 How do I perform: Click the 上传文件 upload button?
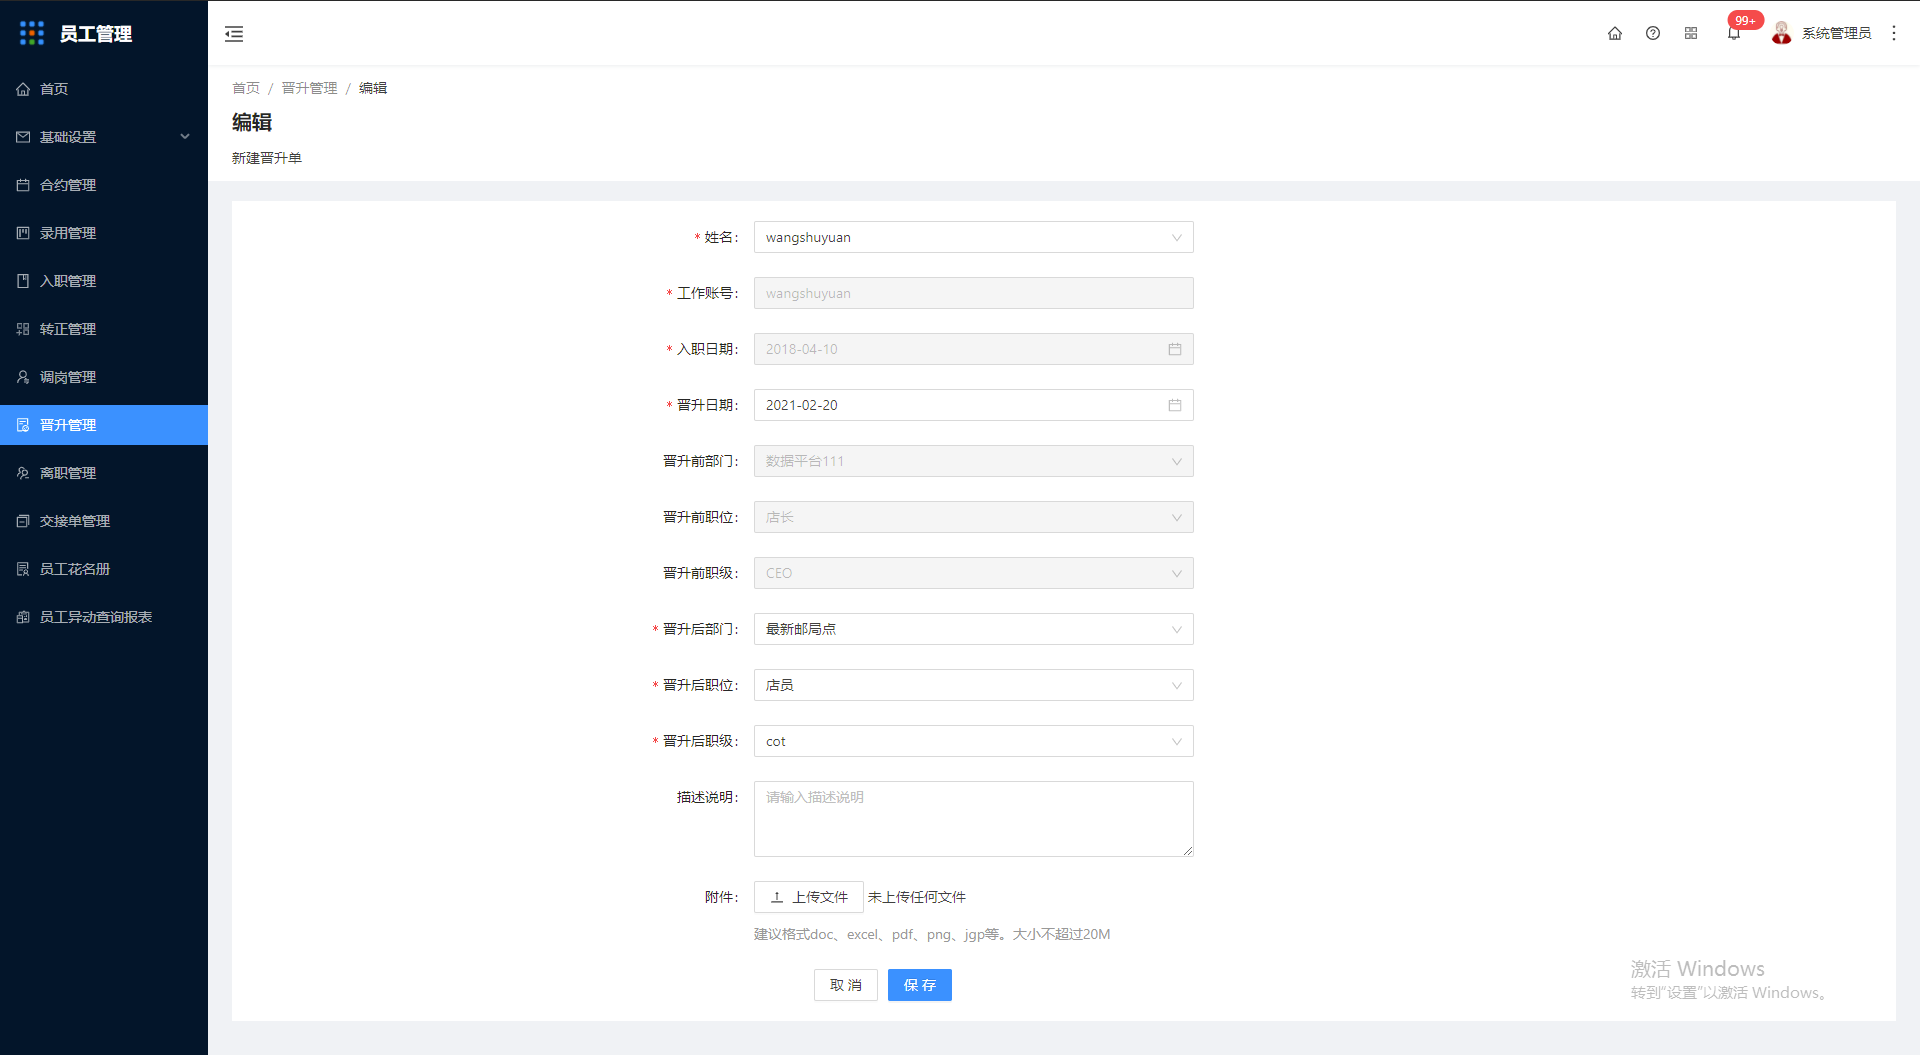[808, 897]
